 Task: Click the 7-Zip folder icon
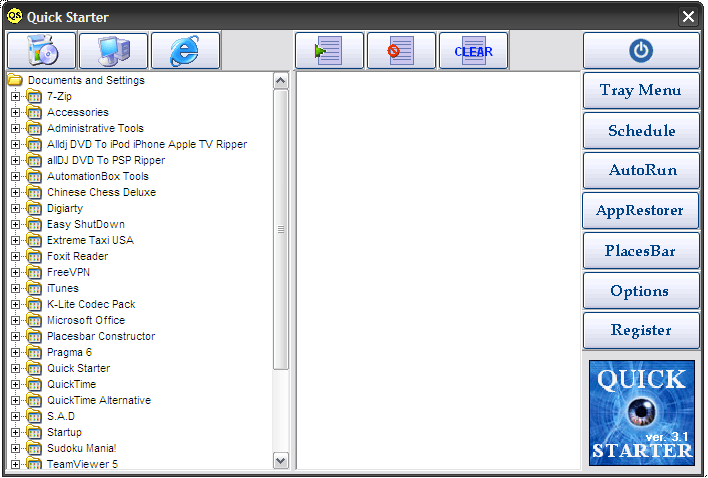34,96
